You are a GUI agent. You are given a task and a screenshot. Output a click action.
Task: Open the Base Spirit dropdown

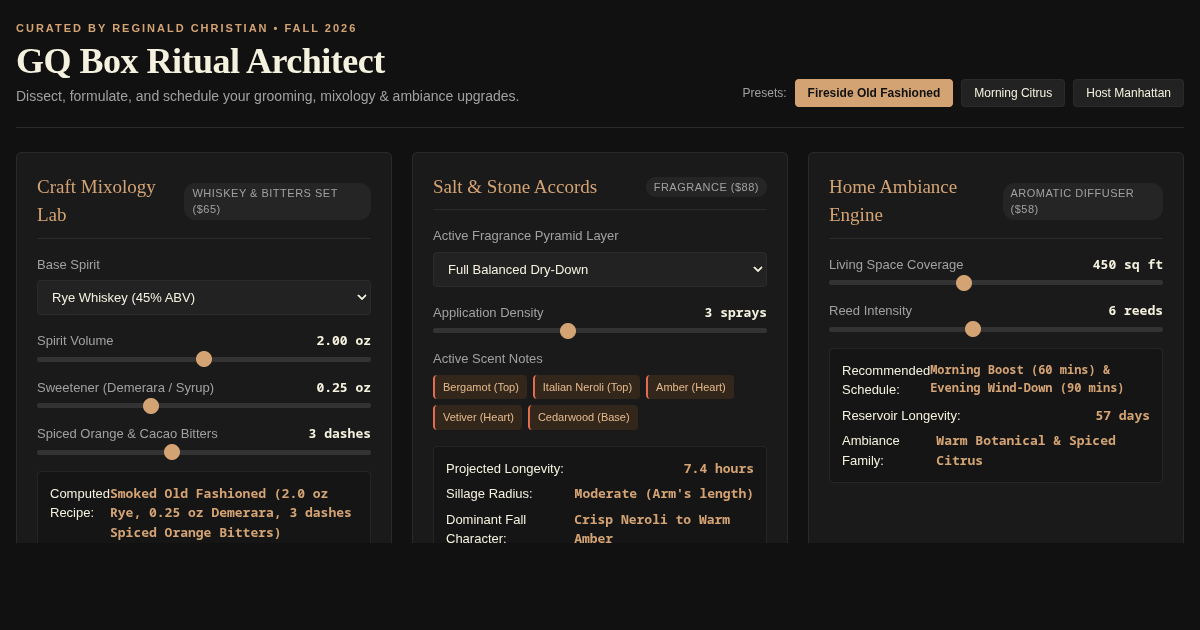tap(204, 297)
